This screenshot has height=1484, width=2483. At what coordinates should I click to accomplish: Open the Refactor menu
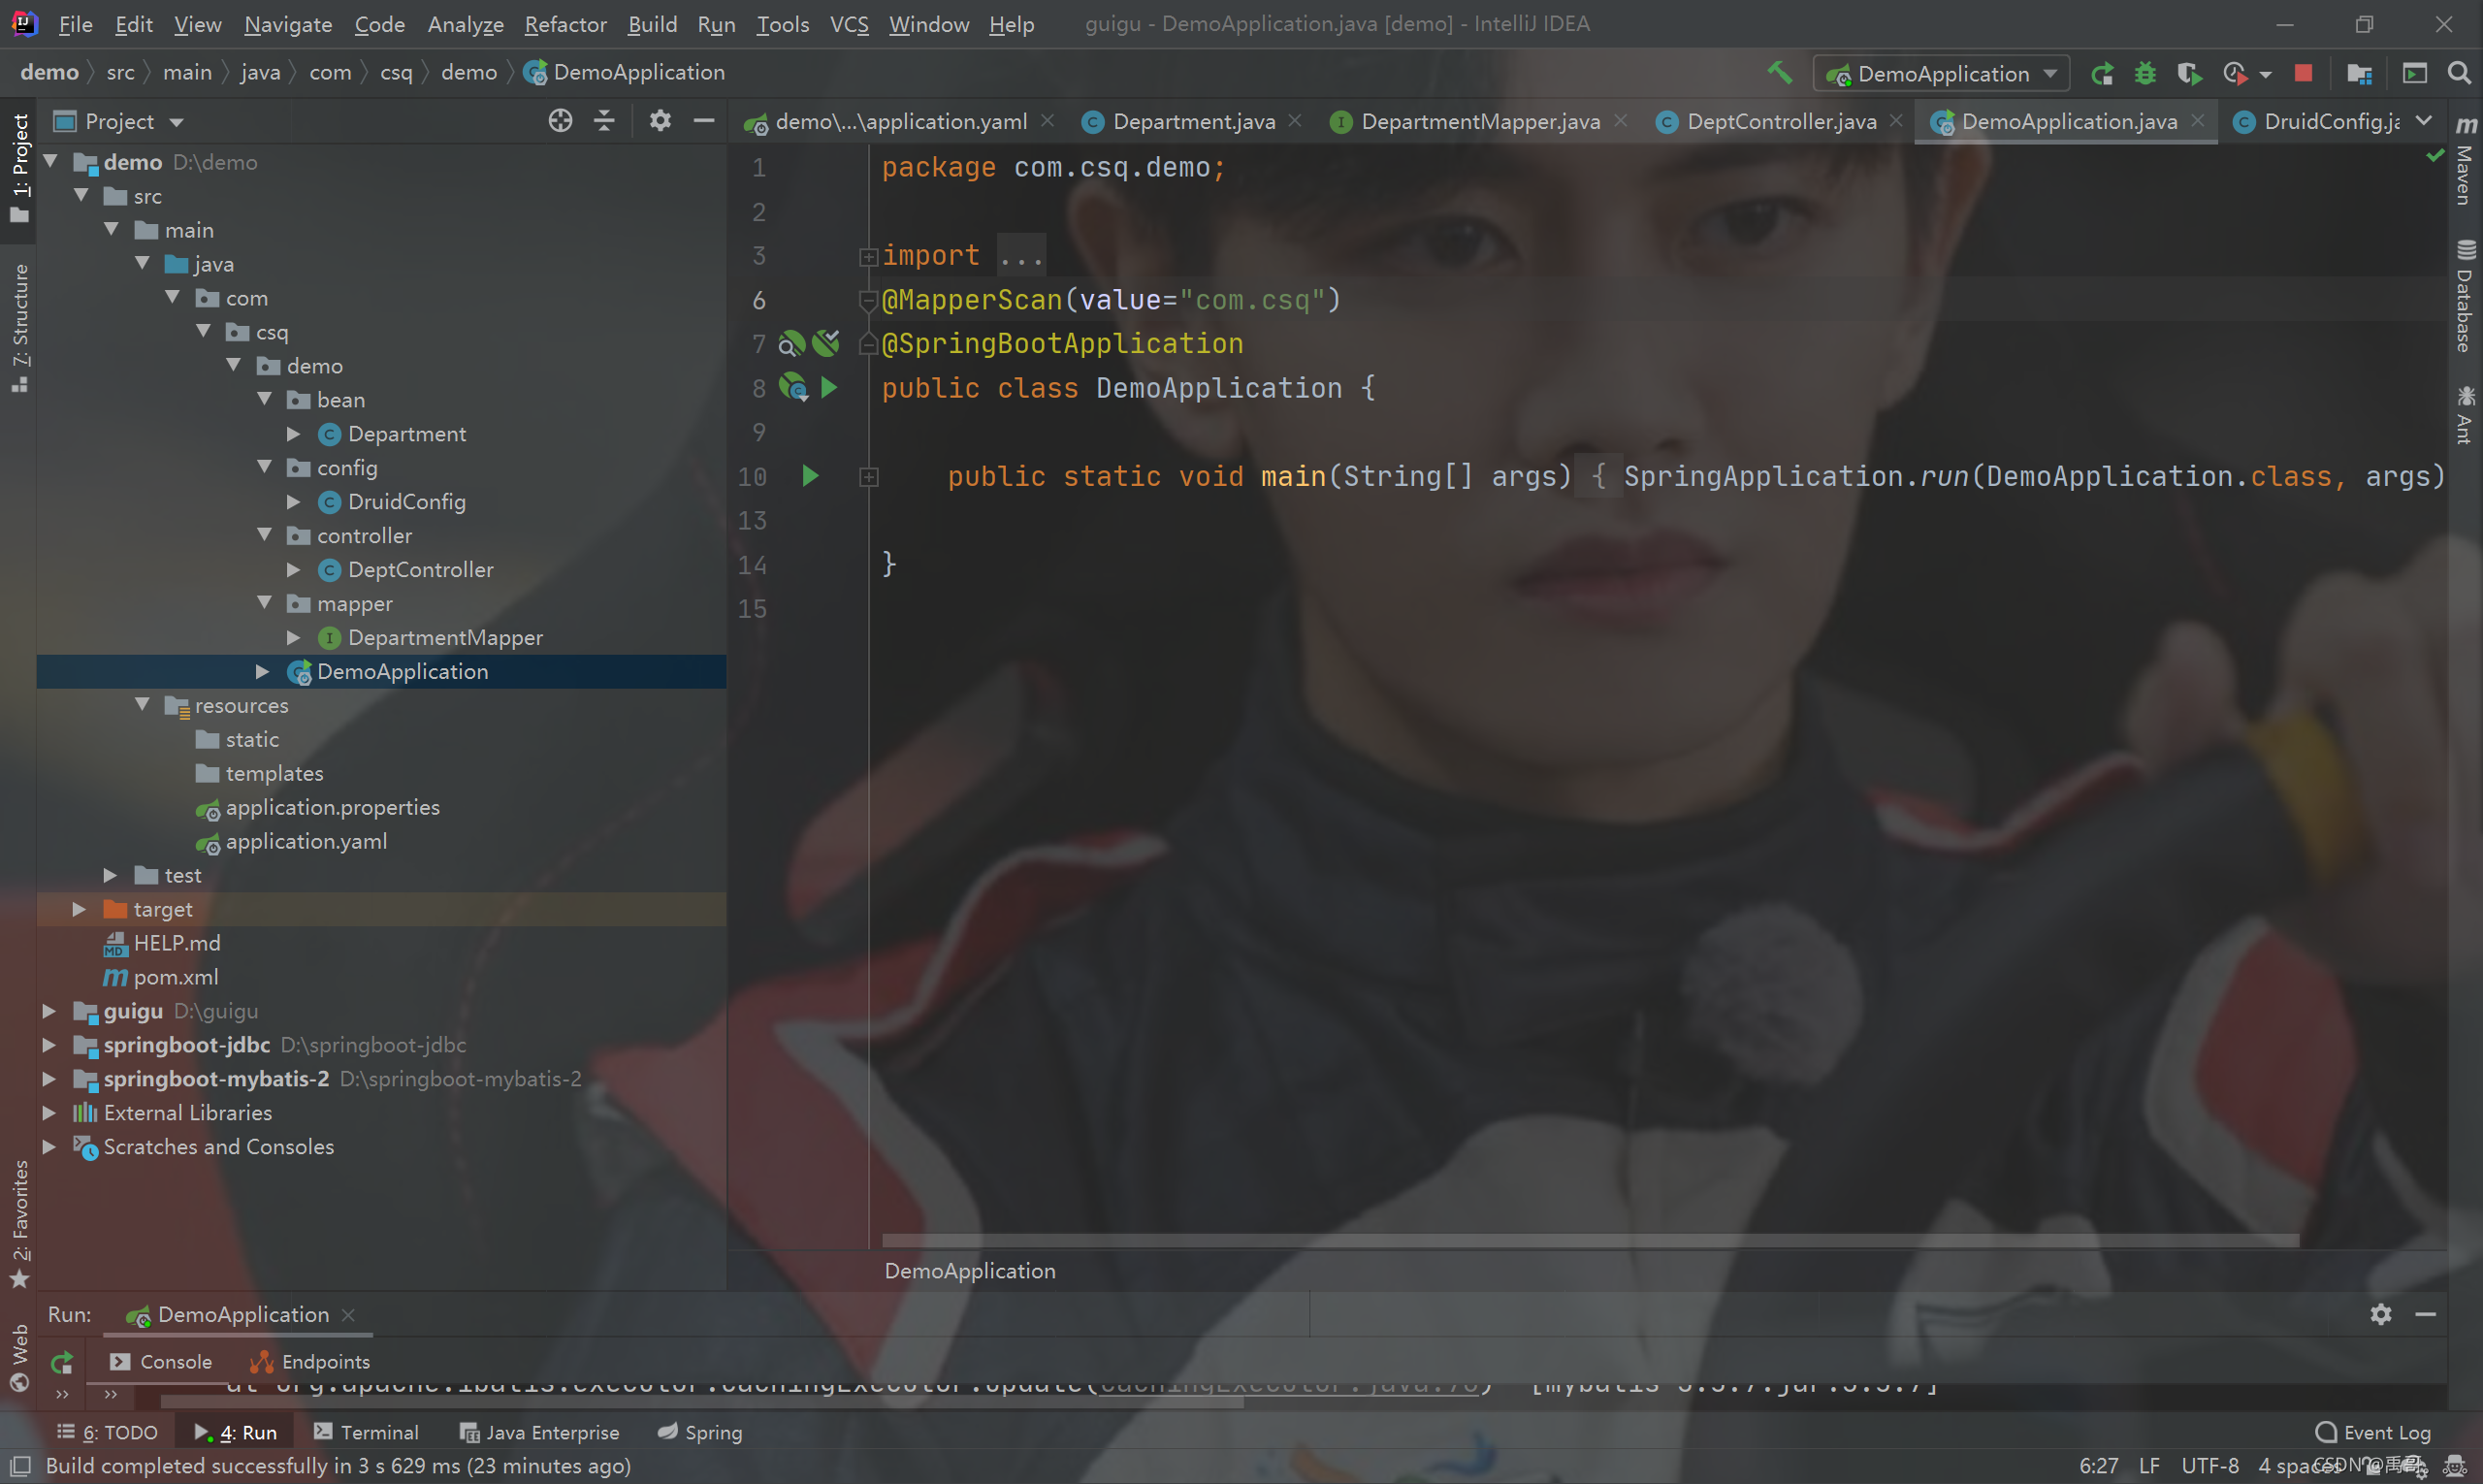coord(562,23)
